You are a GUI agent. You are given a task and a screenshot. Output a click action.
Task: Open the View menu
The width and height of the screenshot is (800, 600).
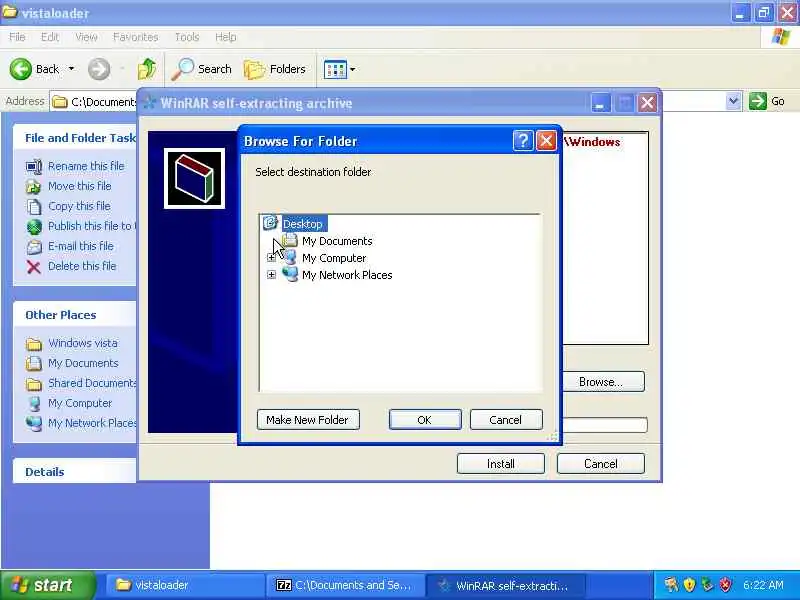click(x=86, y=37)
